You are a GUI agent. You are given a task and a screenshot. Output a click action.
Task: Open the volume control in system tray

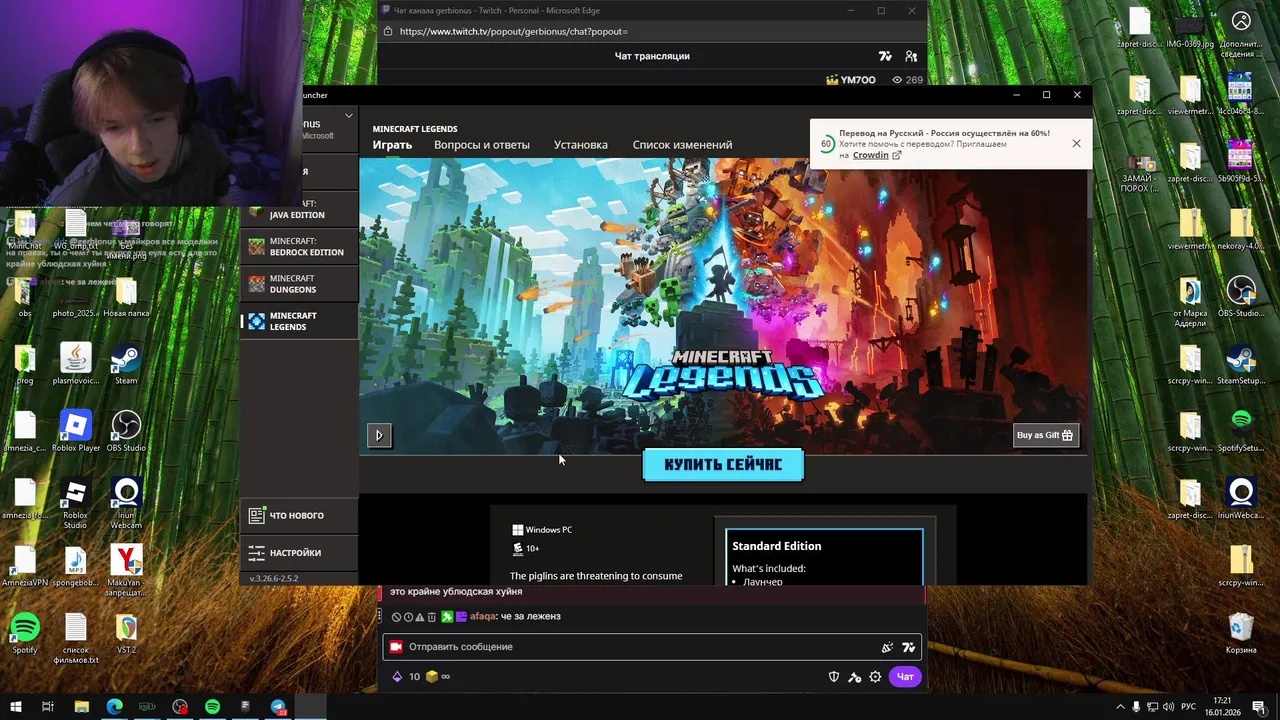pos(1168,707)
